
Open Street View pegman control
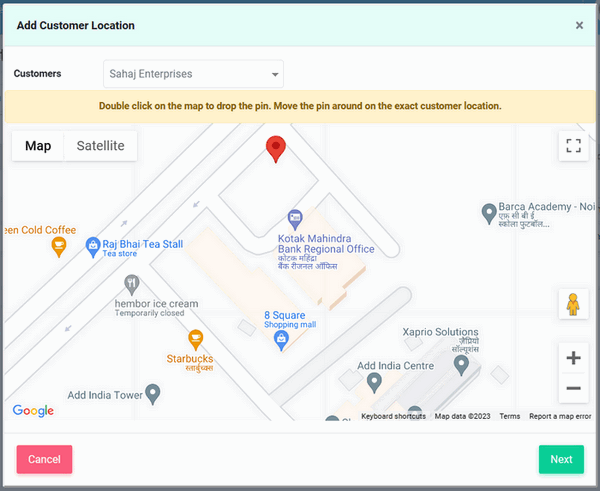(573, 304)
